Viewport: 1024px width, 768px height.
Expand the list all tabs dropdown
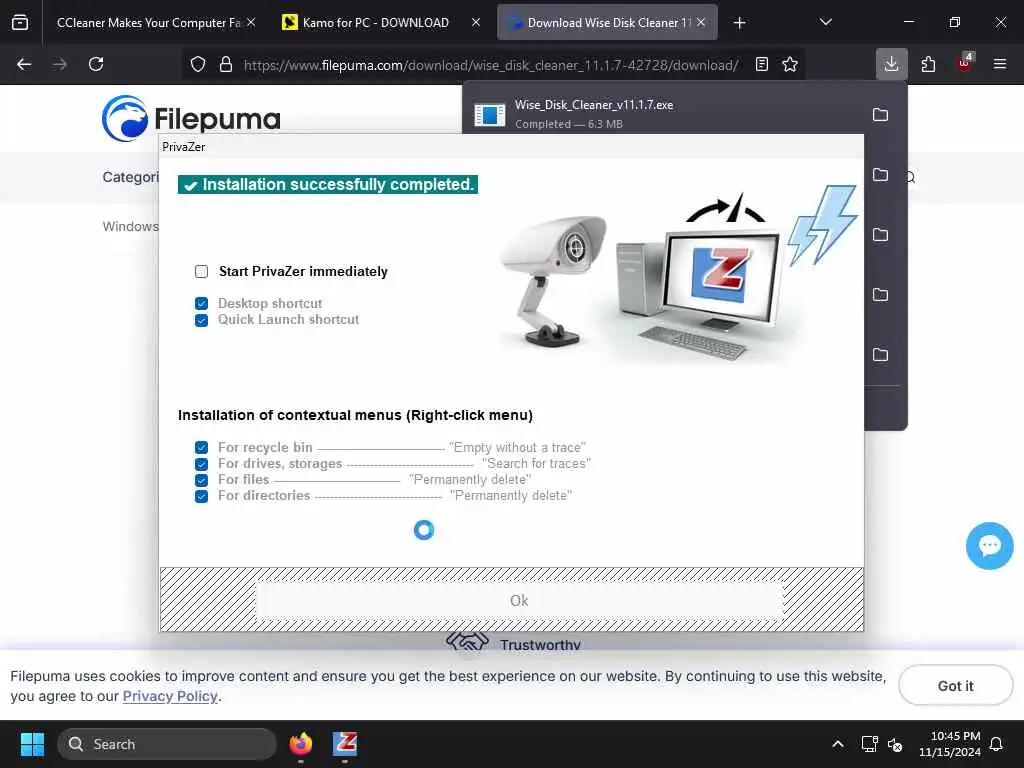pos(825,22)
